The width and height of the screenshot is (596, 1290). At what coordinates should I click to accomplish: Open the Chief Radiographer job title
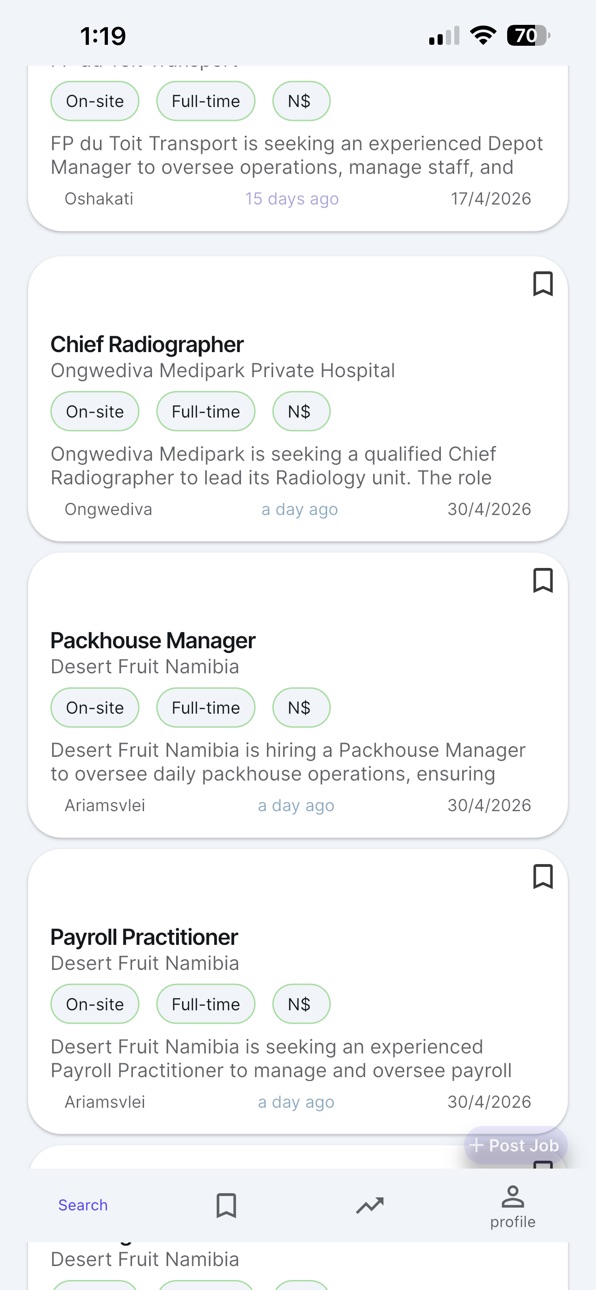[147, 344]
